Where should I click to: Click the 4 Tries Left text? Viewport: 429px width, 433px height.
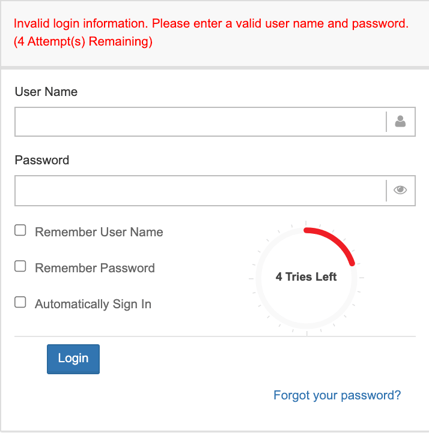tap(306, 277)
